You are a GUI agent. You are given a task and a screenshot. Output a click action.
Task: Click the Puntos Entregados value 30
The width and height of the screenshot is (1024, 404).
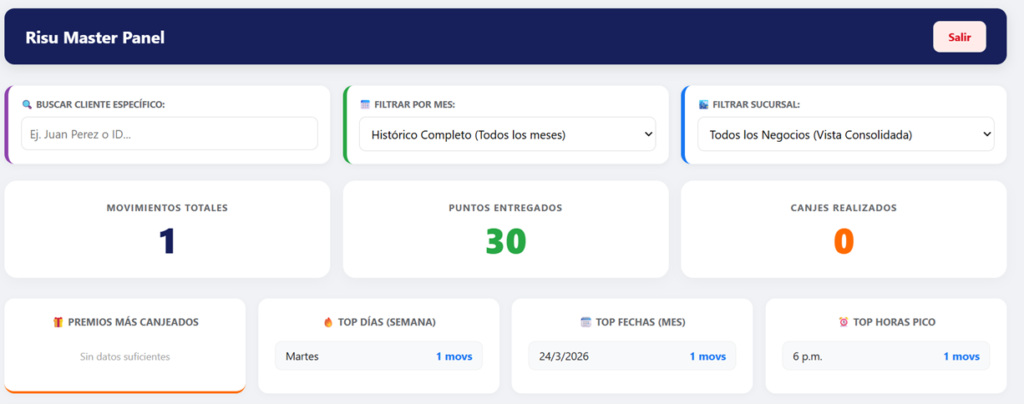pyautogui.click(x=505, y=241)
